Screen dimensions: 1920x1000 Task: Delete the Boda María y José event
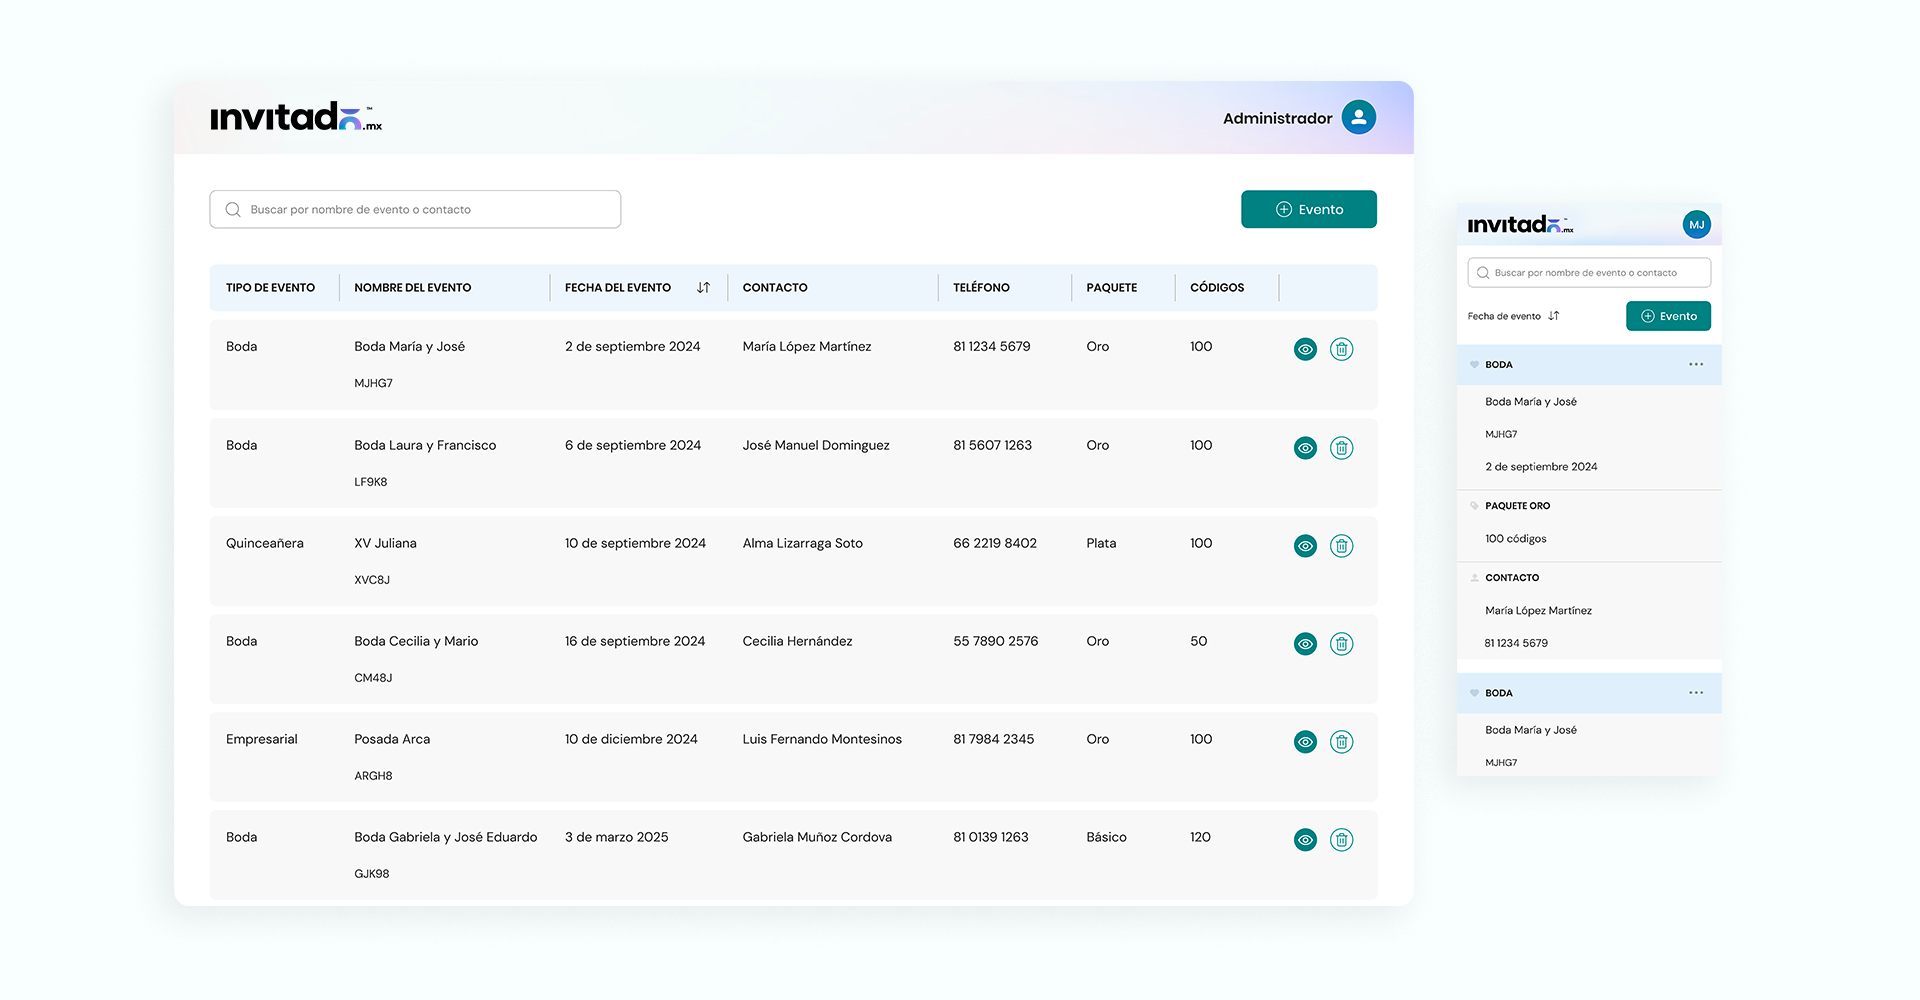coord(1341,349)
